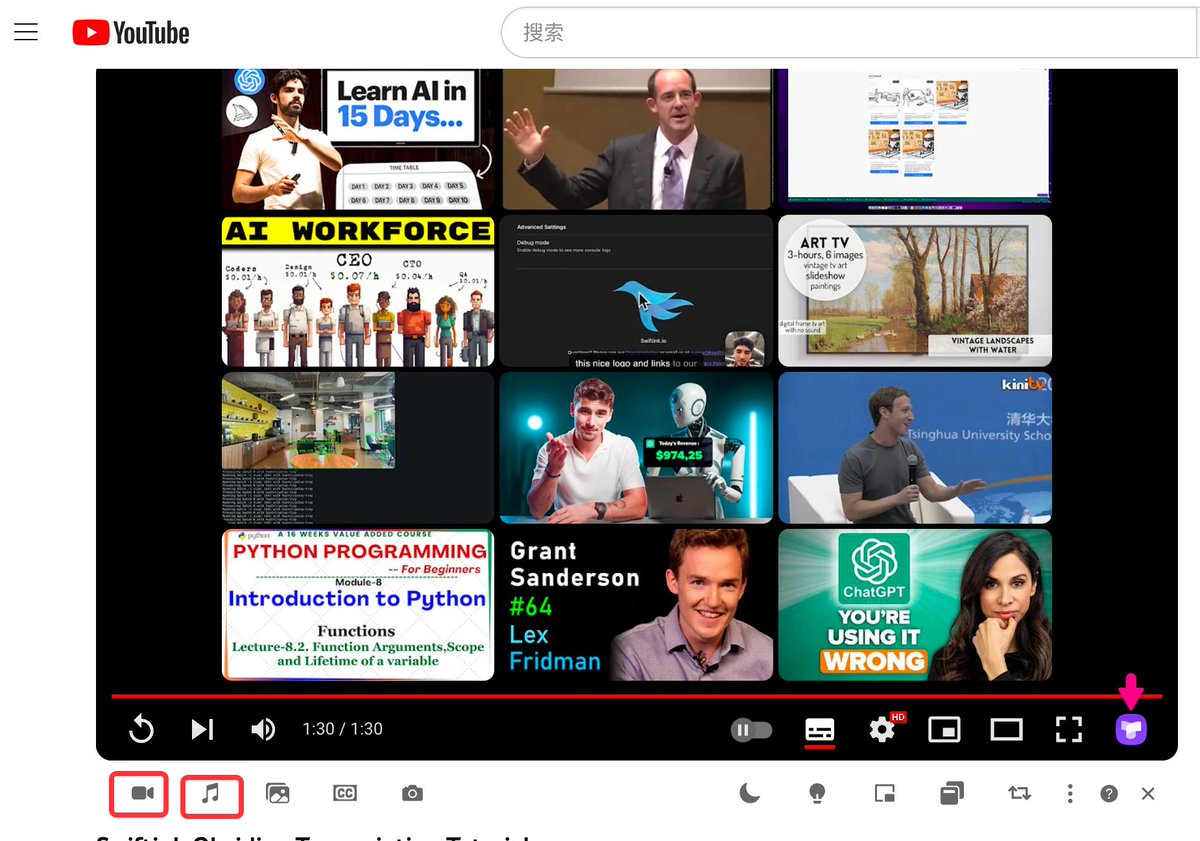This screenshot has width=1200, height=841.
Task: Enable the miniplayer mode
Action: tap(944, 730)
